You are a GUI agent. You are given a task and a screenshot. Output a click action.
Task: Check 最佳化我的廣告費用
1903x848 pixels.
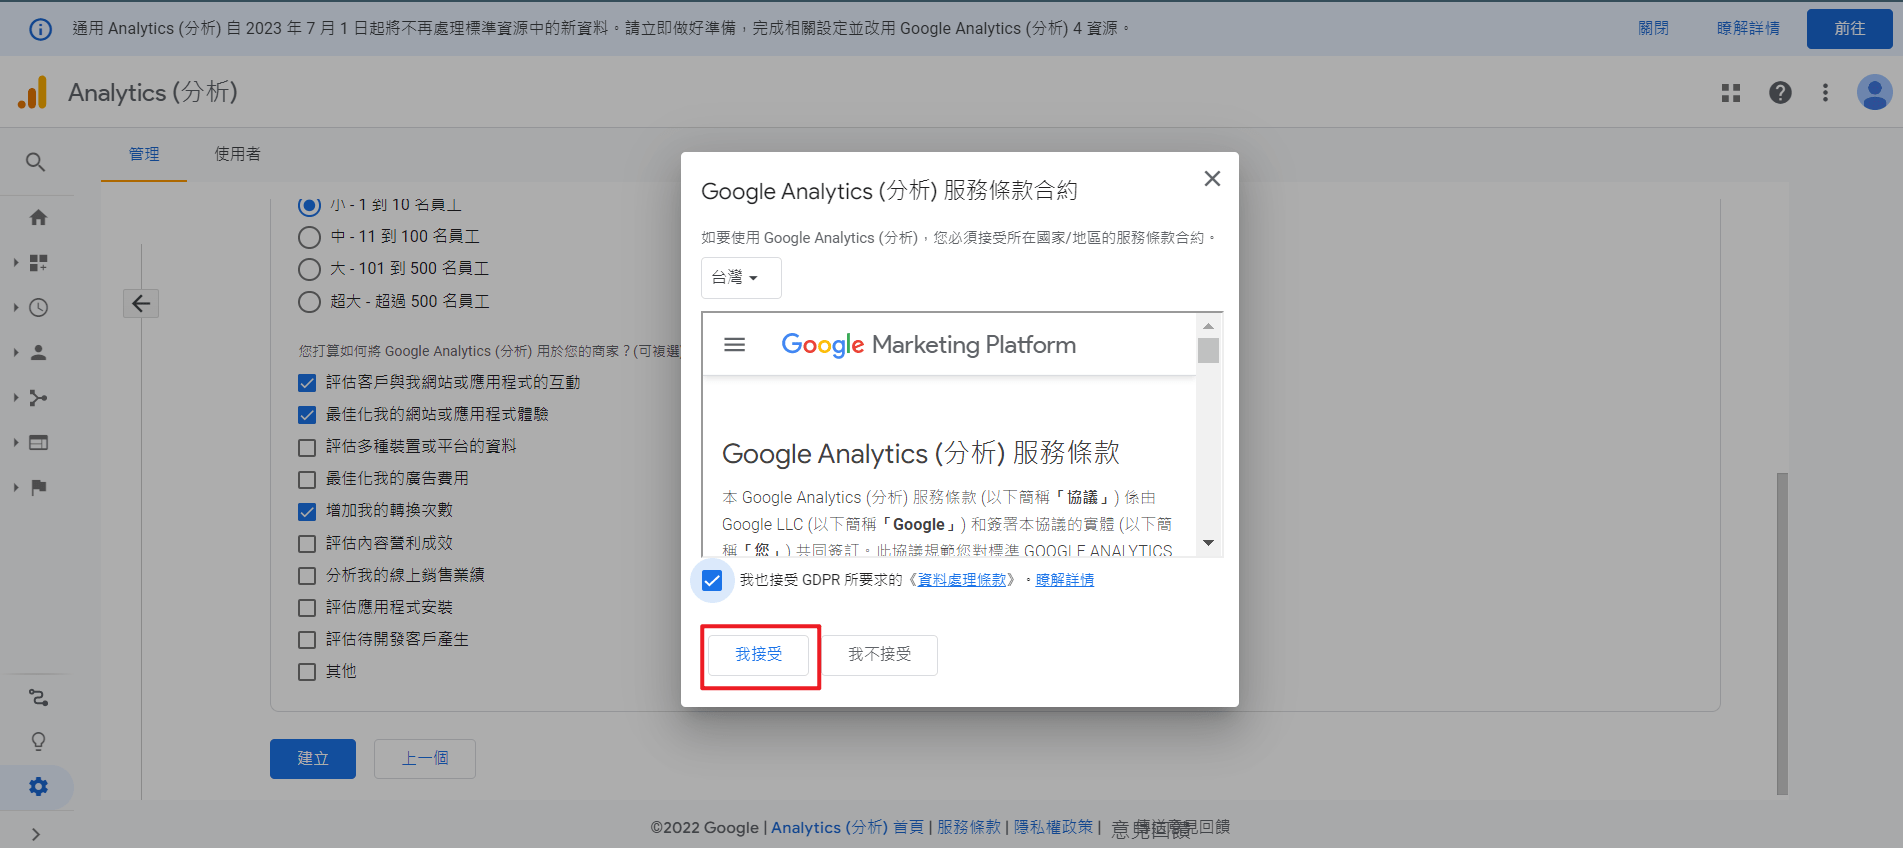tap(307, 479)
